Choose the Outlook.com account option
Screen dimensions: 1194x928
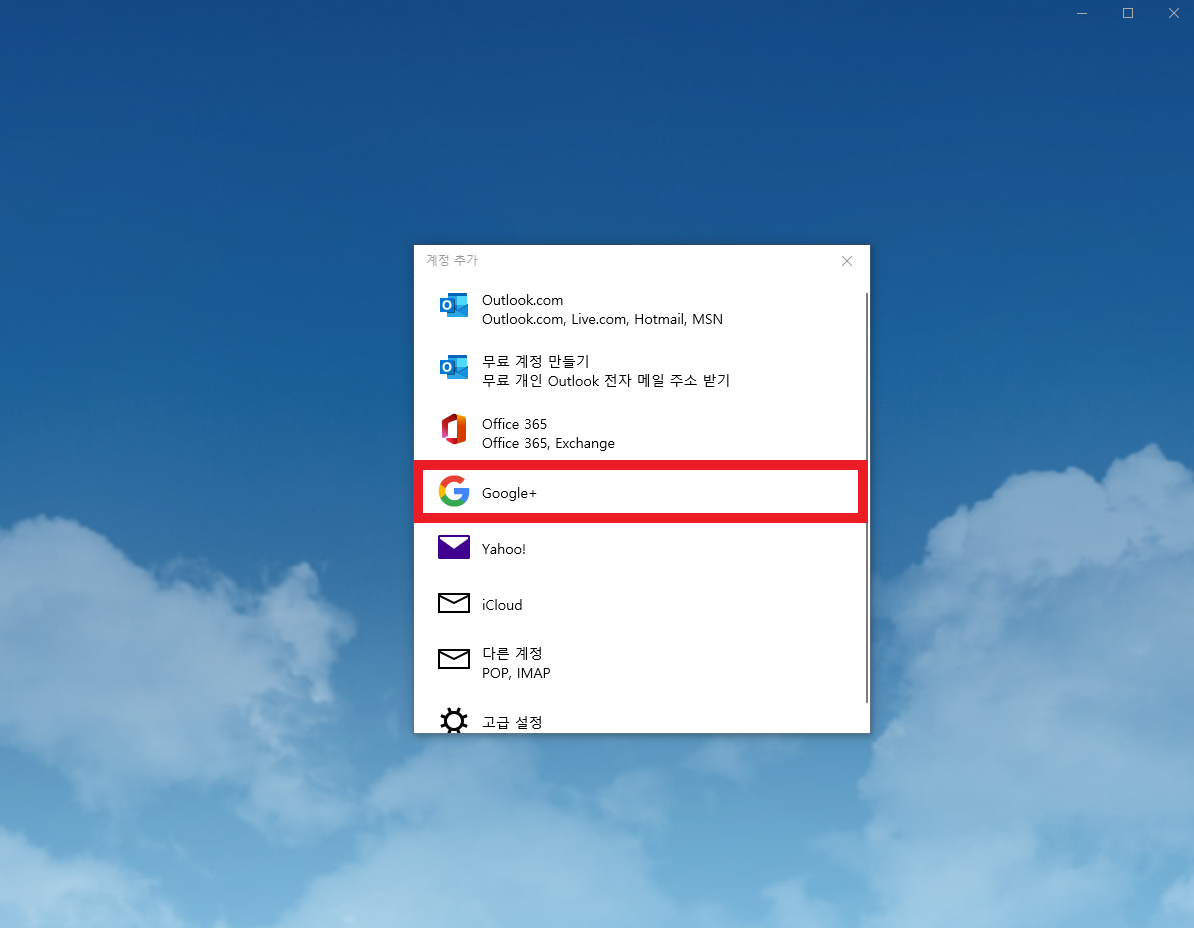pyautogui.click(x=640, y=309)
